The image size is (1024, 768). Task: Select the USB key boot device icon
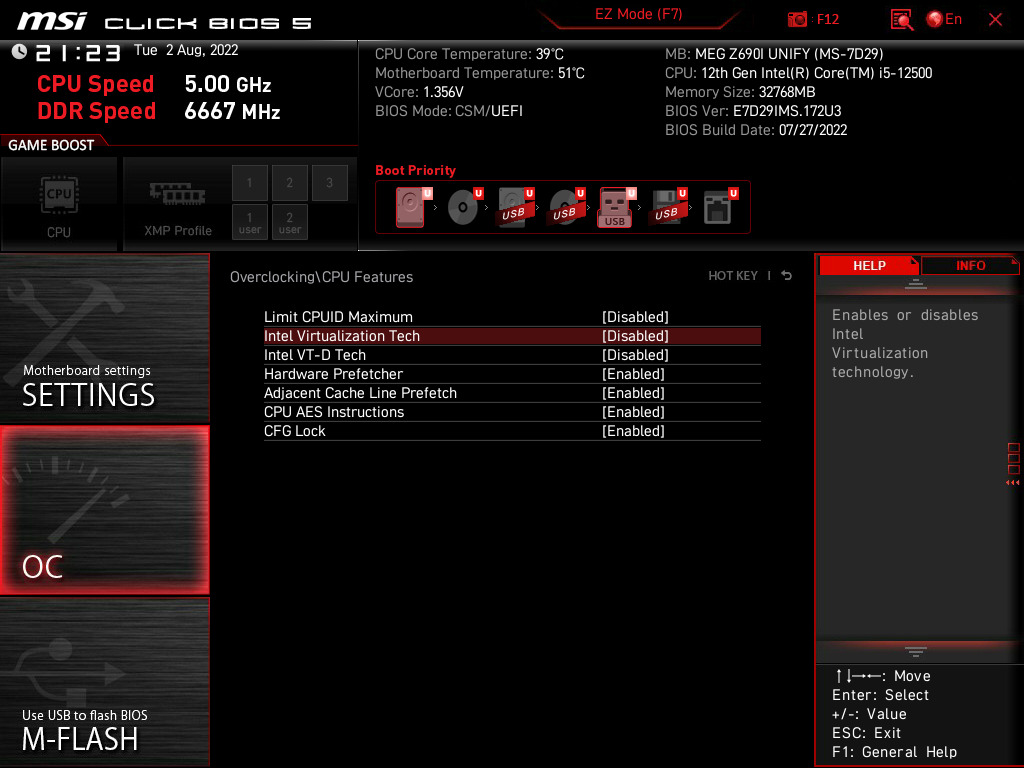coord(617,207)
